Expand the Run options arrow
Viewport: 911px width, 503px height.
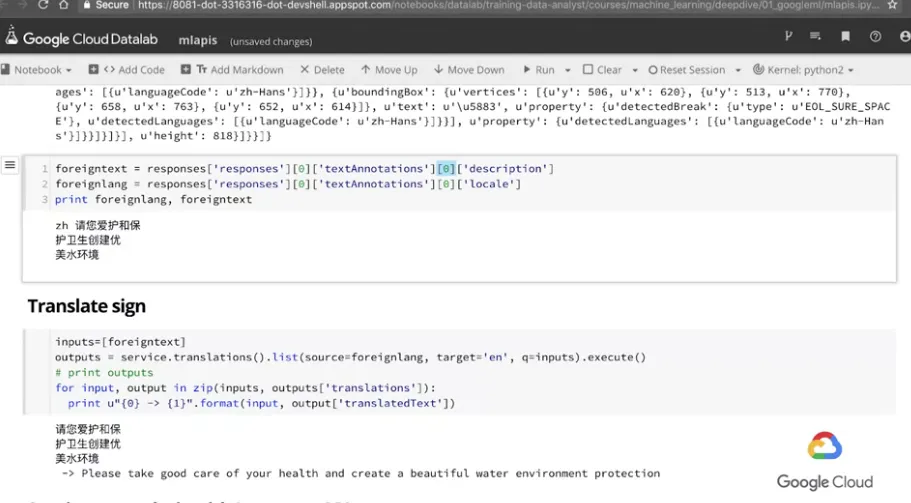click(568, 70)
